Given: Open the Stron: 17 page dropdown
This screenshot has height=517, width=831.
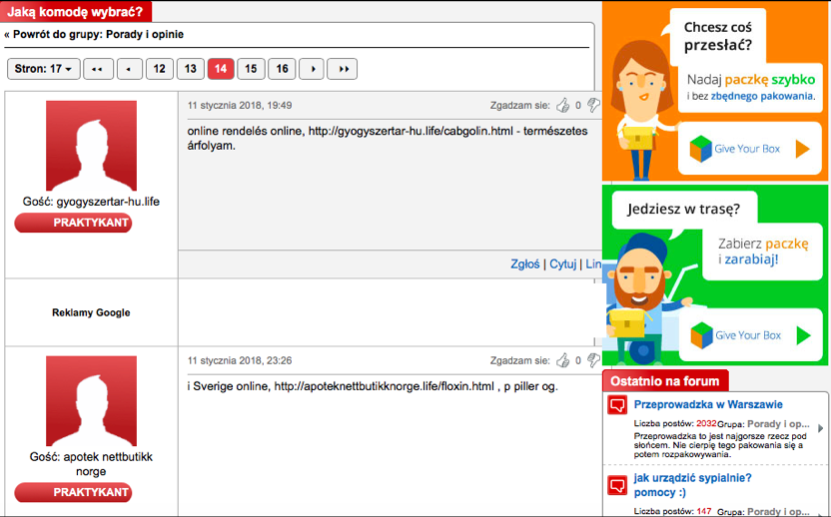Looking at the screenshot, I should [x=41, y=69].
